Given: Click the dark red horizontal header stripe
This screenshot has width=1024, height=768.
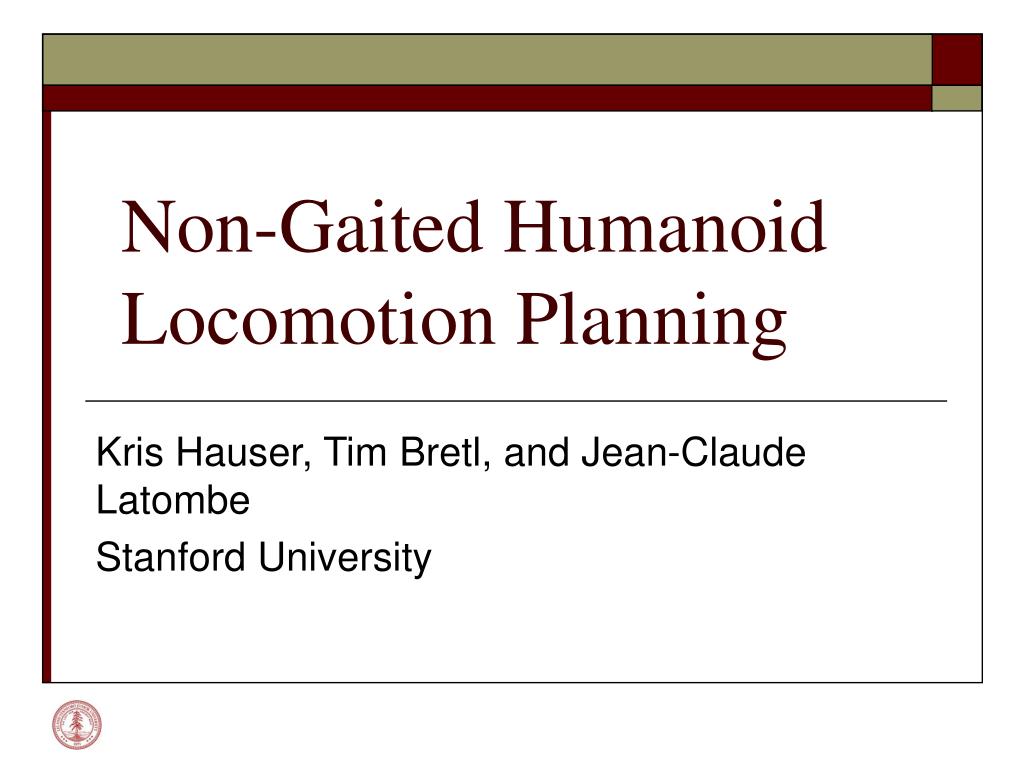Looking at the screenshot, I should coord(487,98).
